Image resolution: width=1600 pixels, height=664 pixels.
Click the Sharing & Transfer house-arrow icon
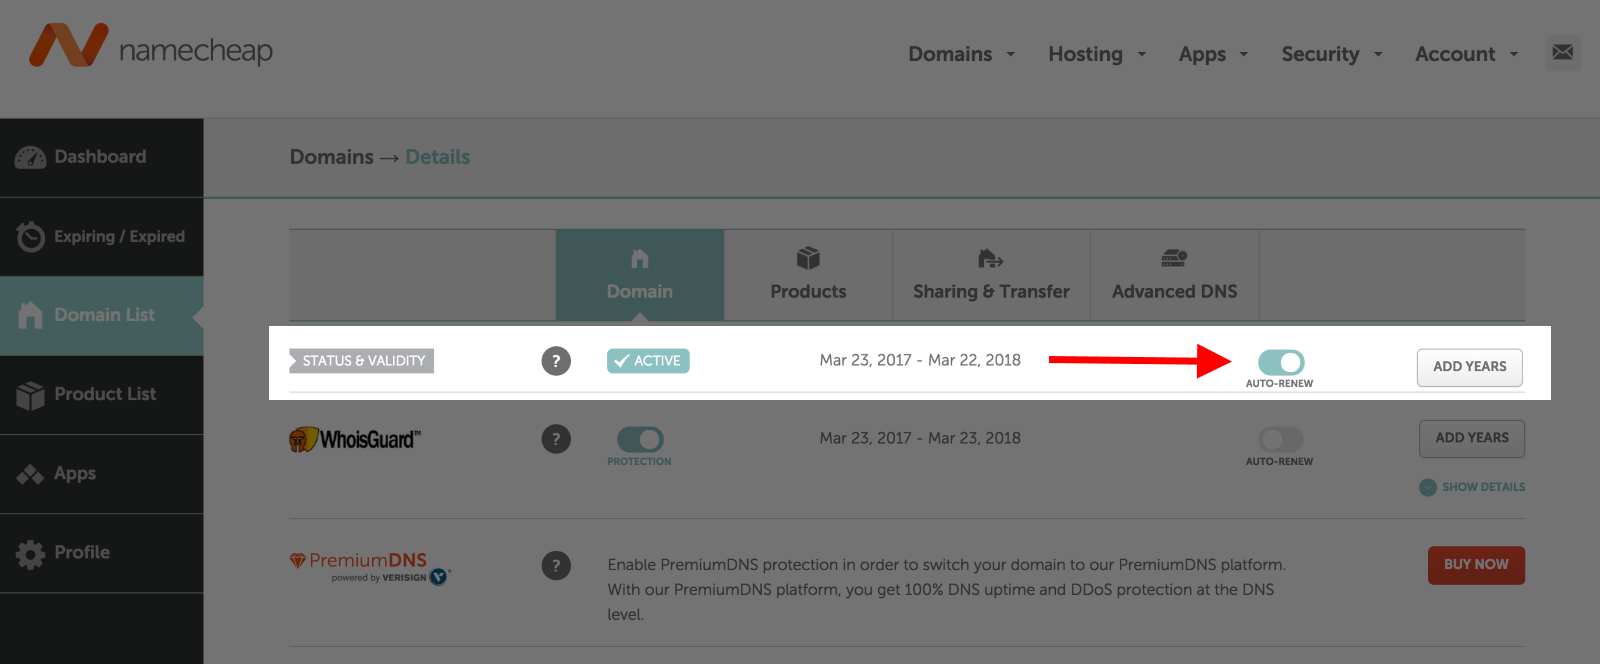click(x=990, y=259)
